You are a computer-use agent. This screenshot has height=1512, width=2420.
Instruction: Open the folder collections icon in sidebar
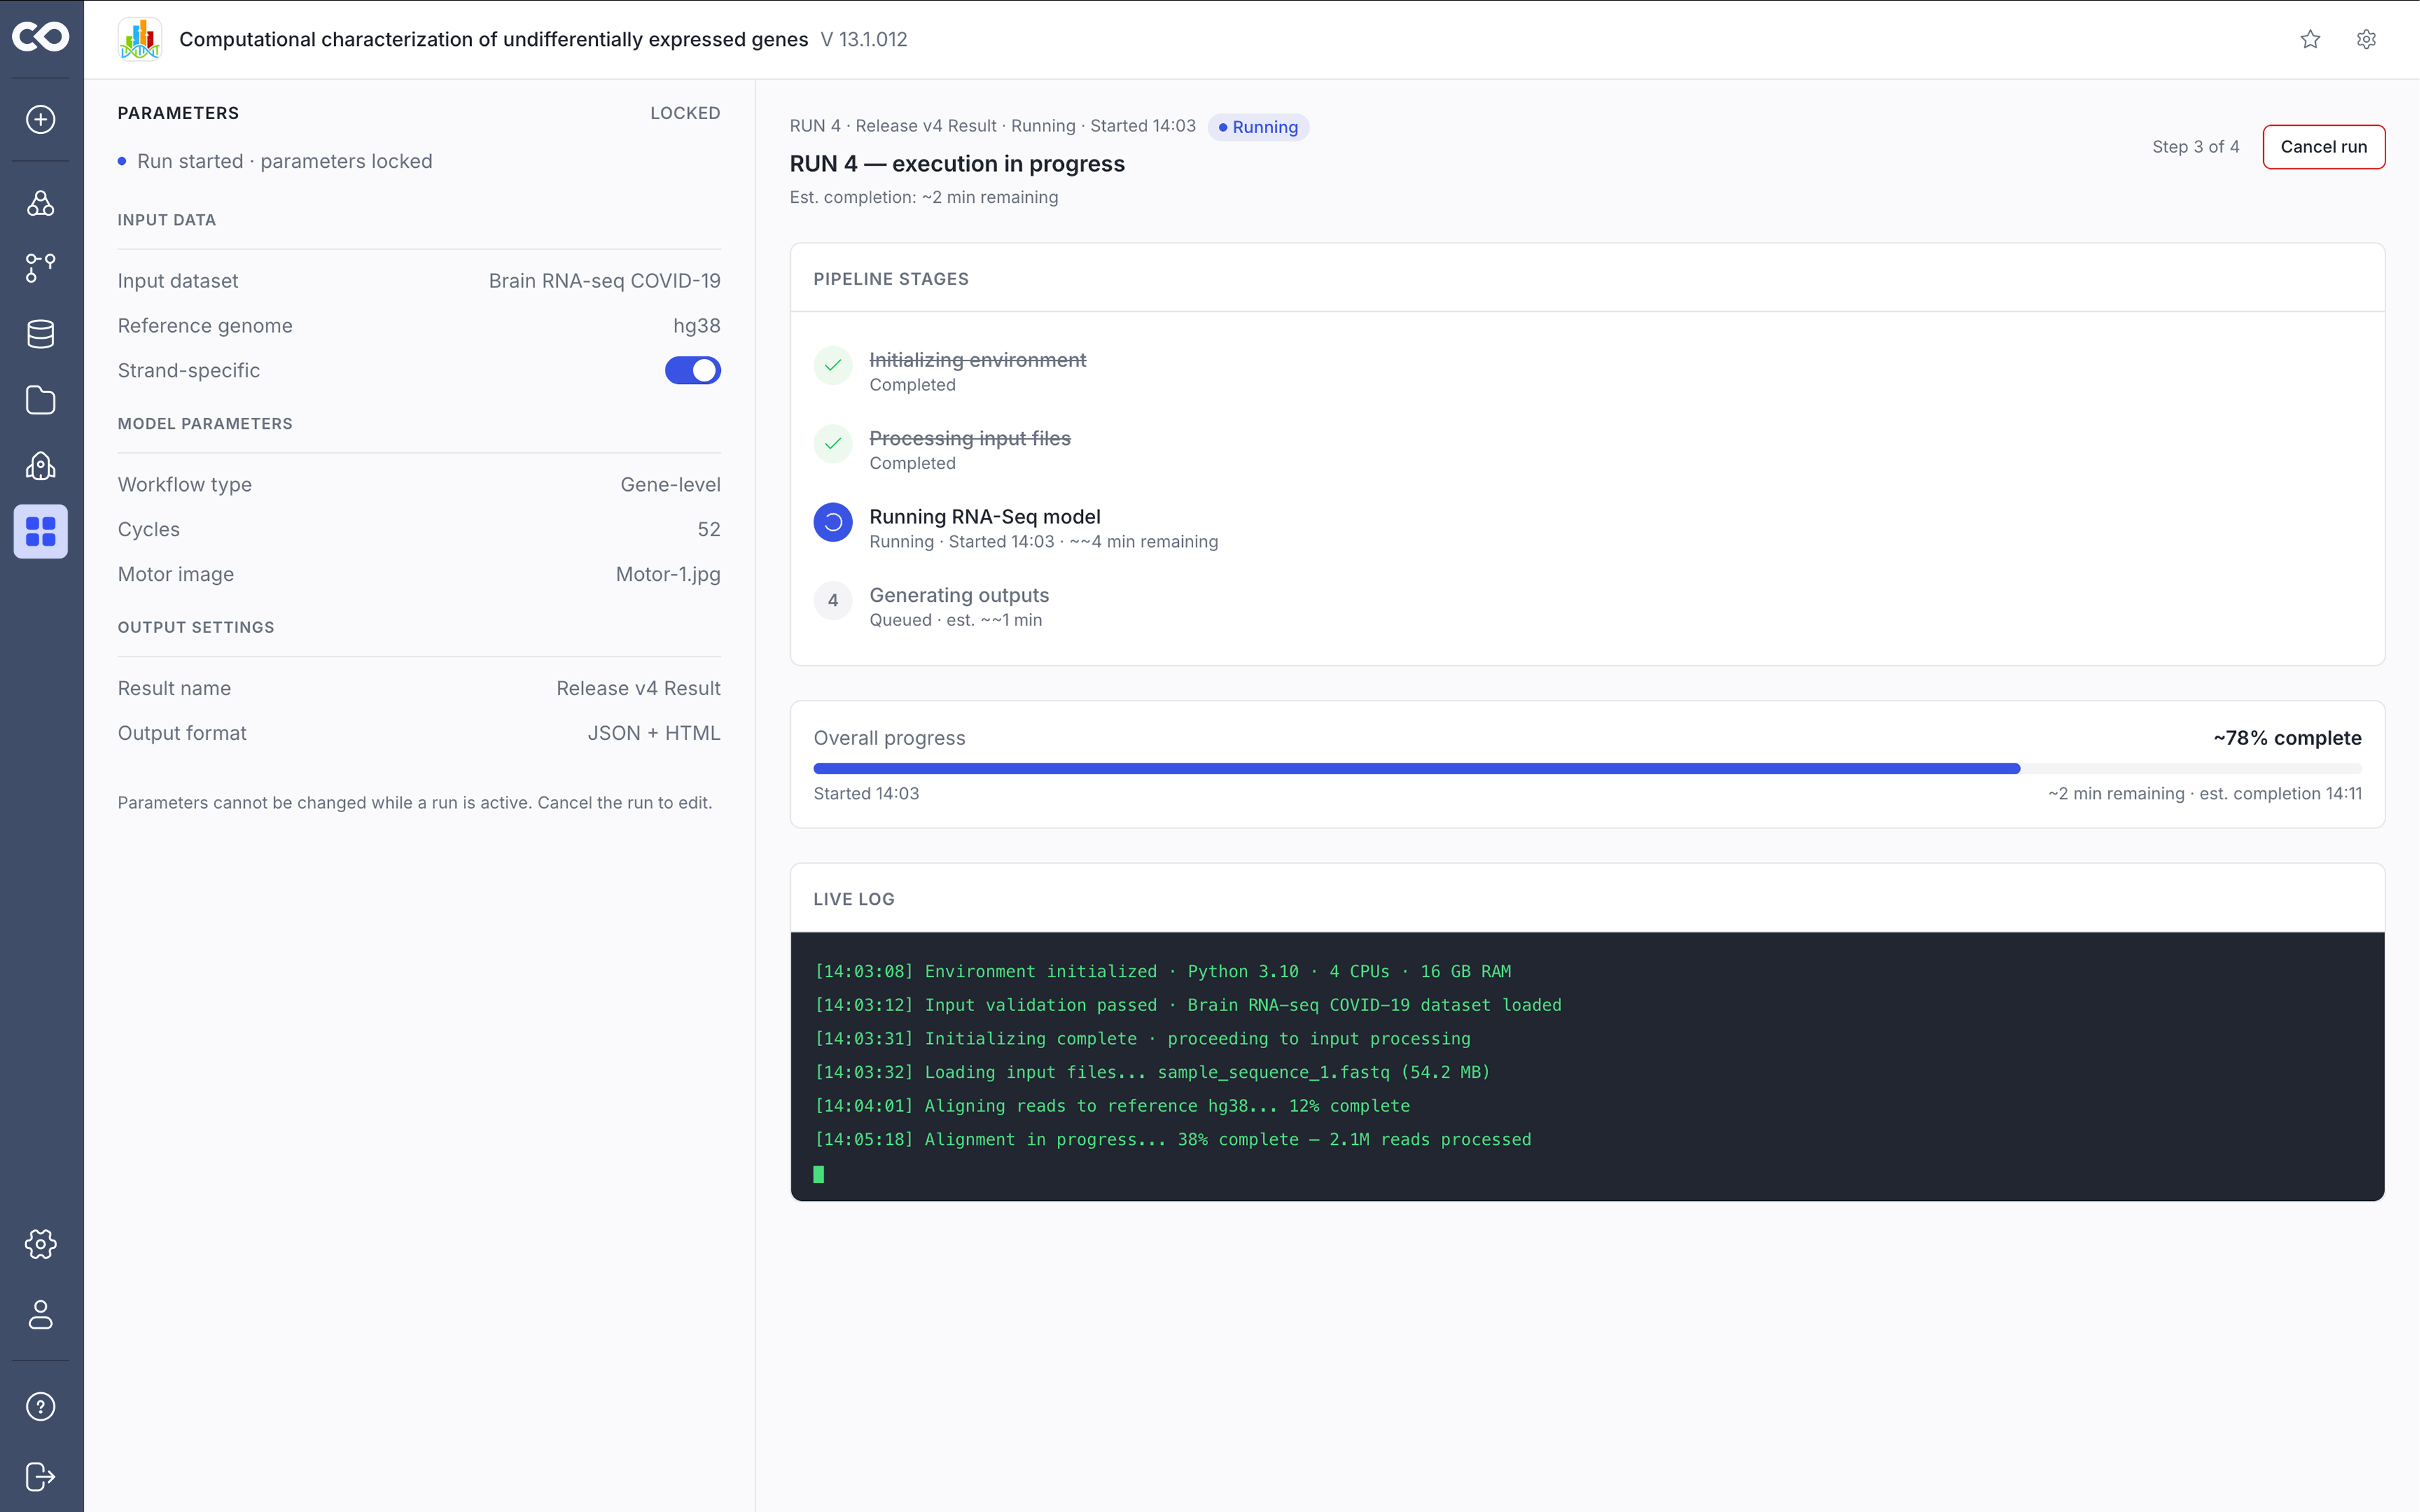click(41, 400)
